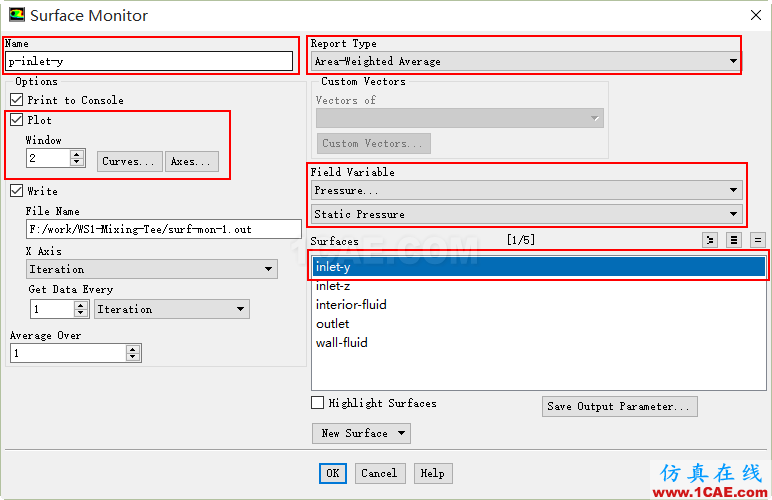Click the File Name path field
The width and height of the screenshot is (772, 500).
pos(163,229)
